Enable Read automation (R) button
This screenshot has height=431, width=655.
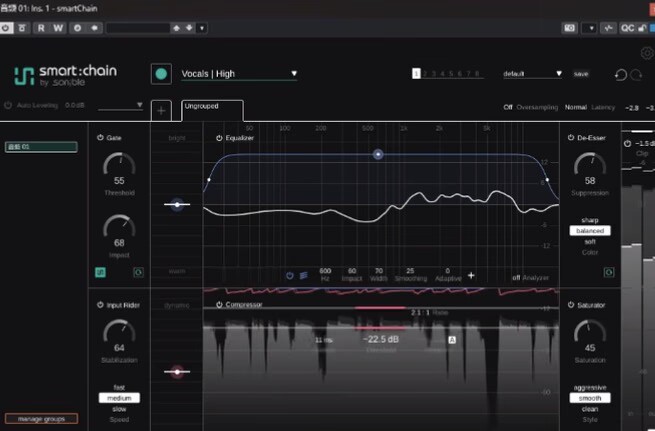41,28
